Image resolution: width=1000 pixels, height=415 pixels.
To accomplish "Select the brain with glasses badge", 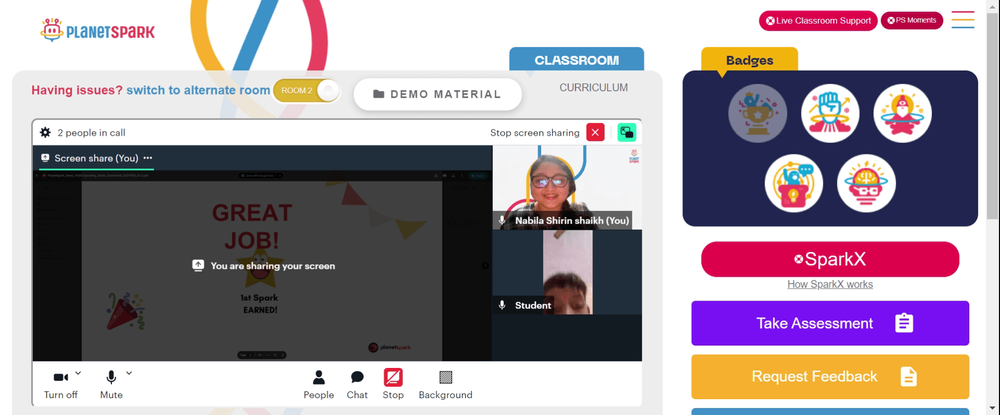I will coord(867,184).
